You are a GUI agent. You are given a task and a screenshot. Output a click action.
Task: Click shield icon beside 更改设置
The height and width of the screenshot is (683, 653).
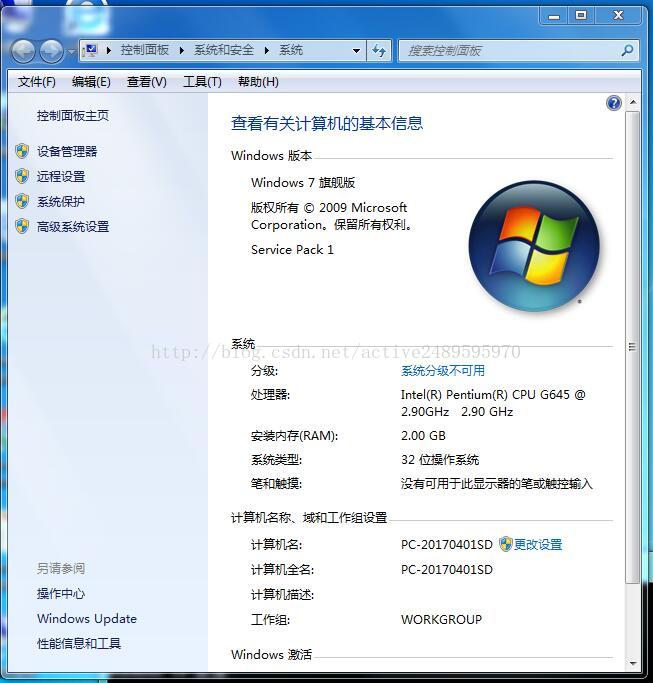click(x=505, y=544)
